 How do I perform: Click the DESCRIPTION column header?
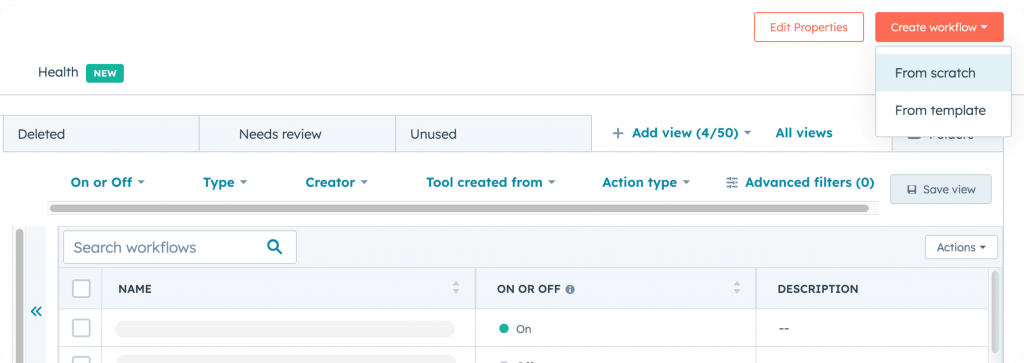pyautogui.click(x=818, y=289)
